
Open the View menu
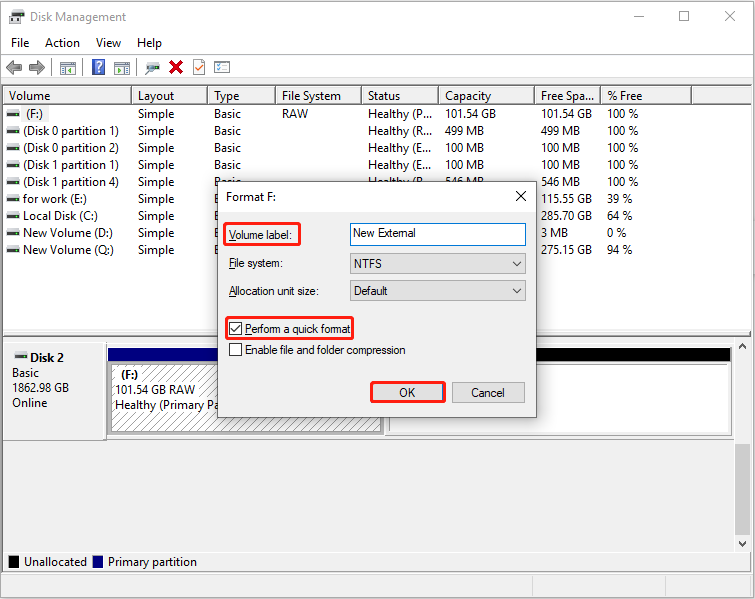coord(108,43)
